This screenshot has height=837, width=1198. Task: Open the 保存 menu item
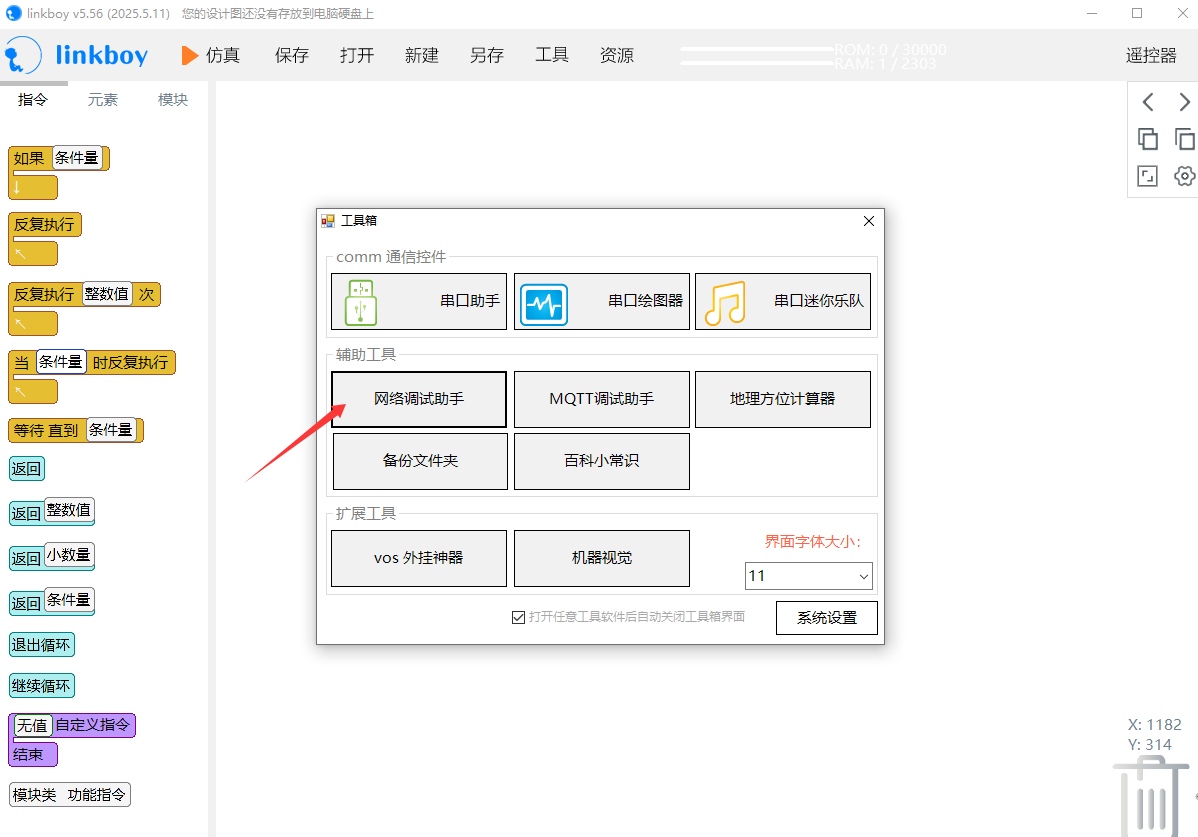pyautogui.click(x=292, y=55)
